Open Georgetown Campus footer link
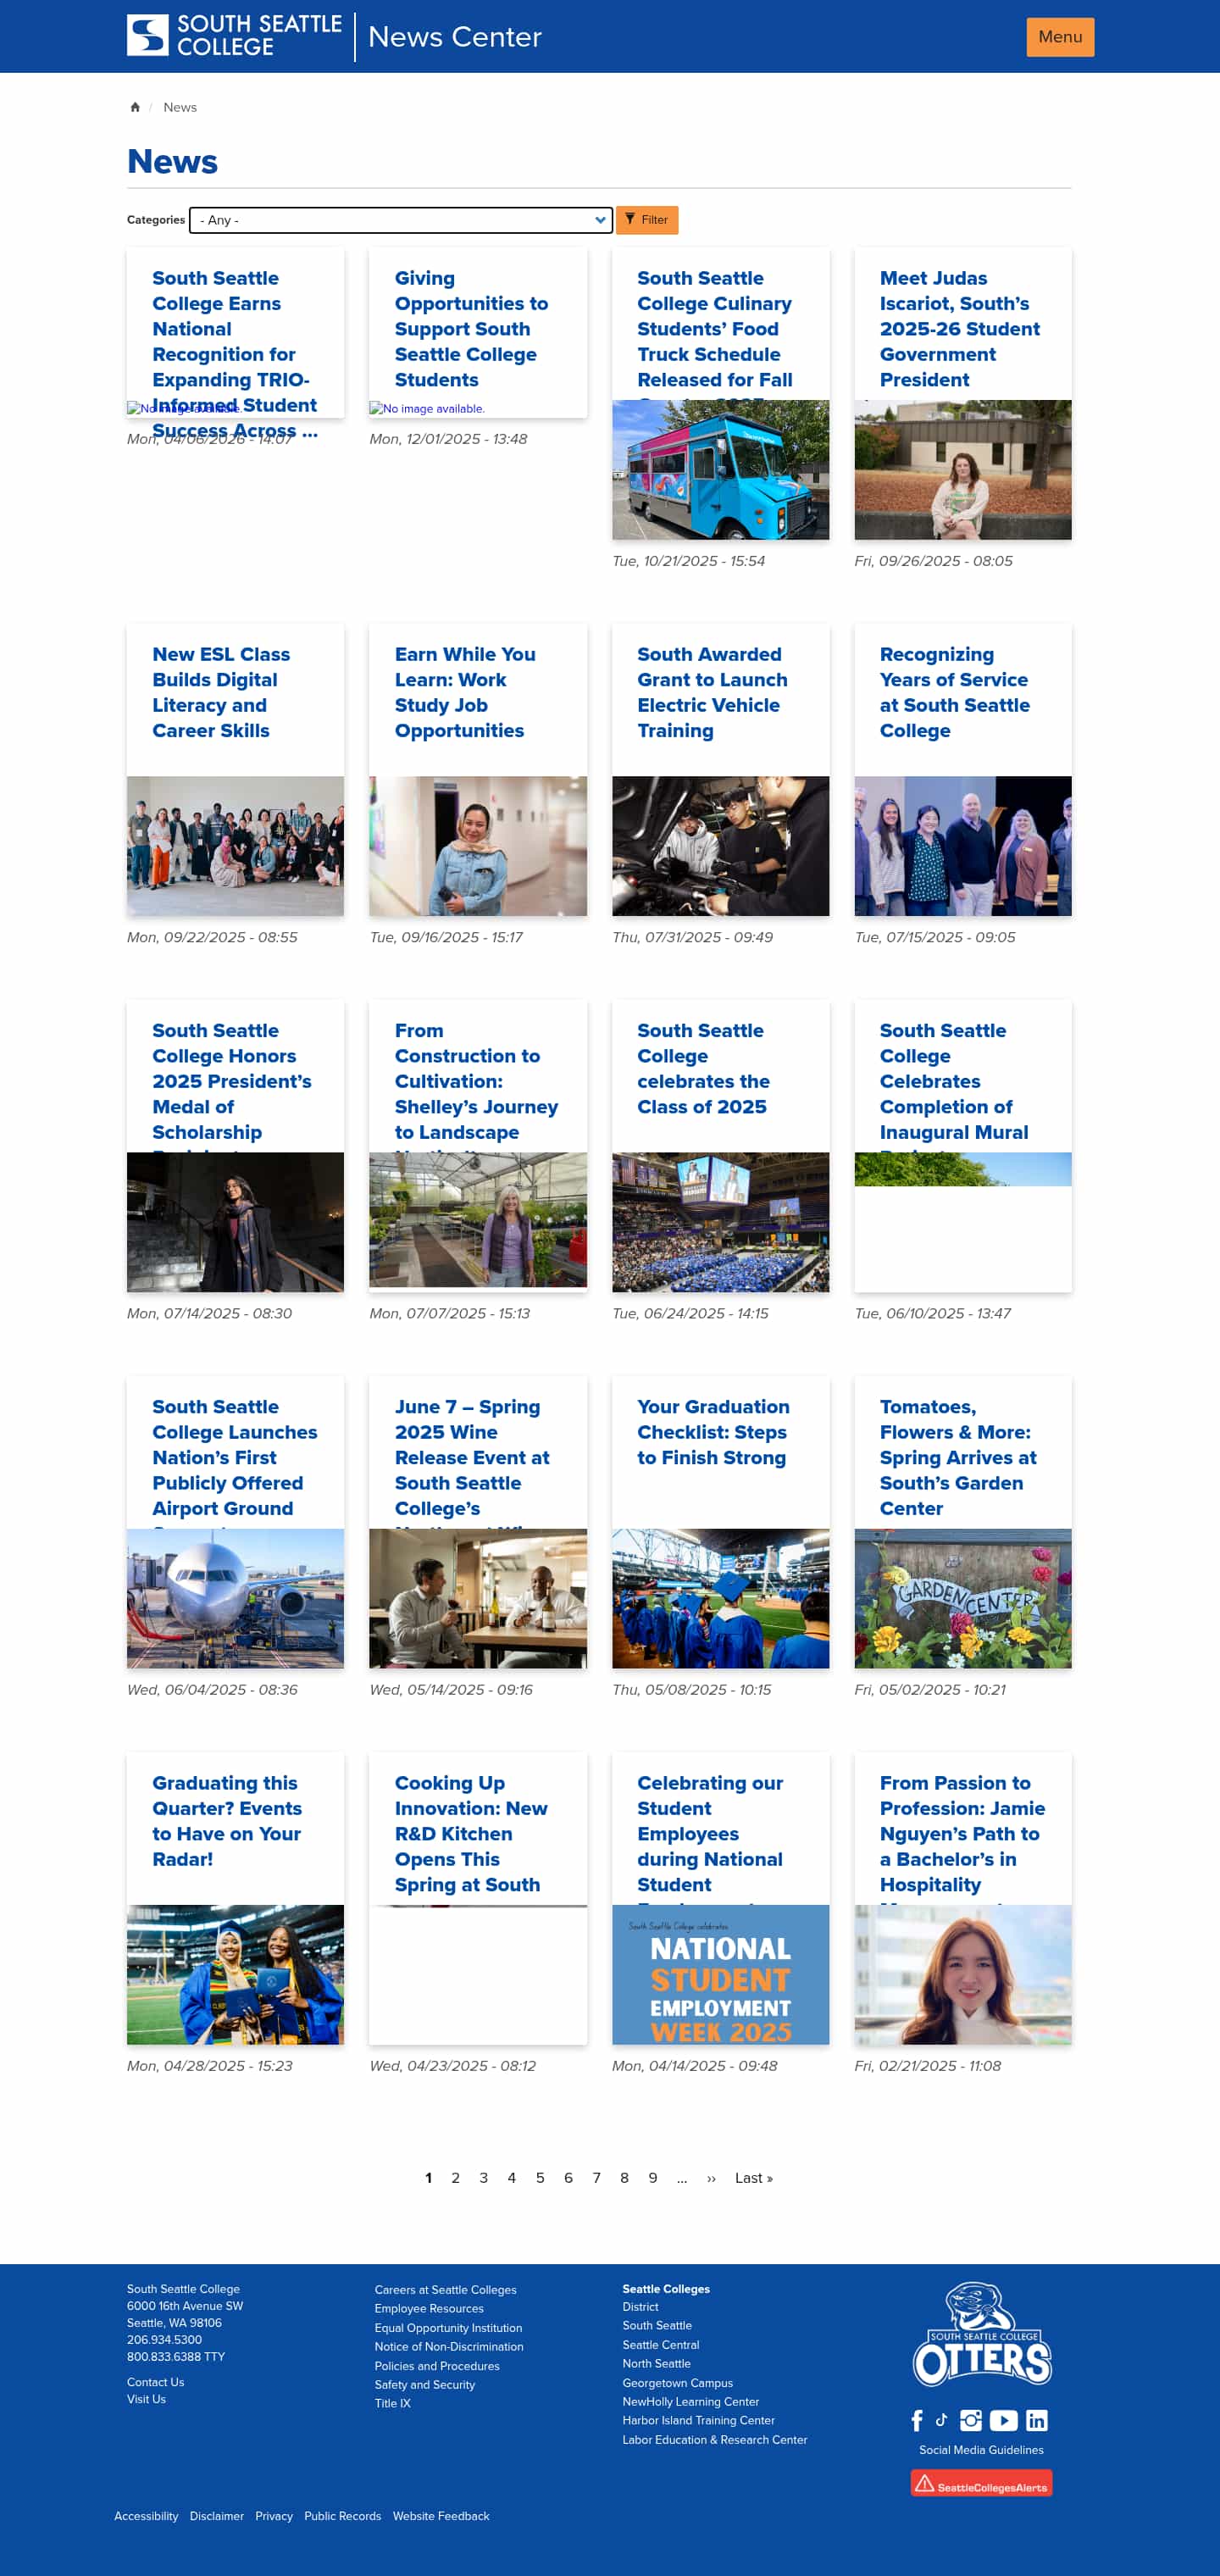 click(677, 2383)
